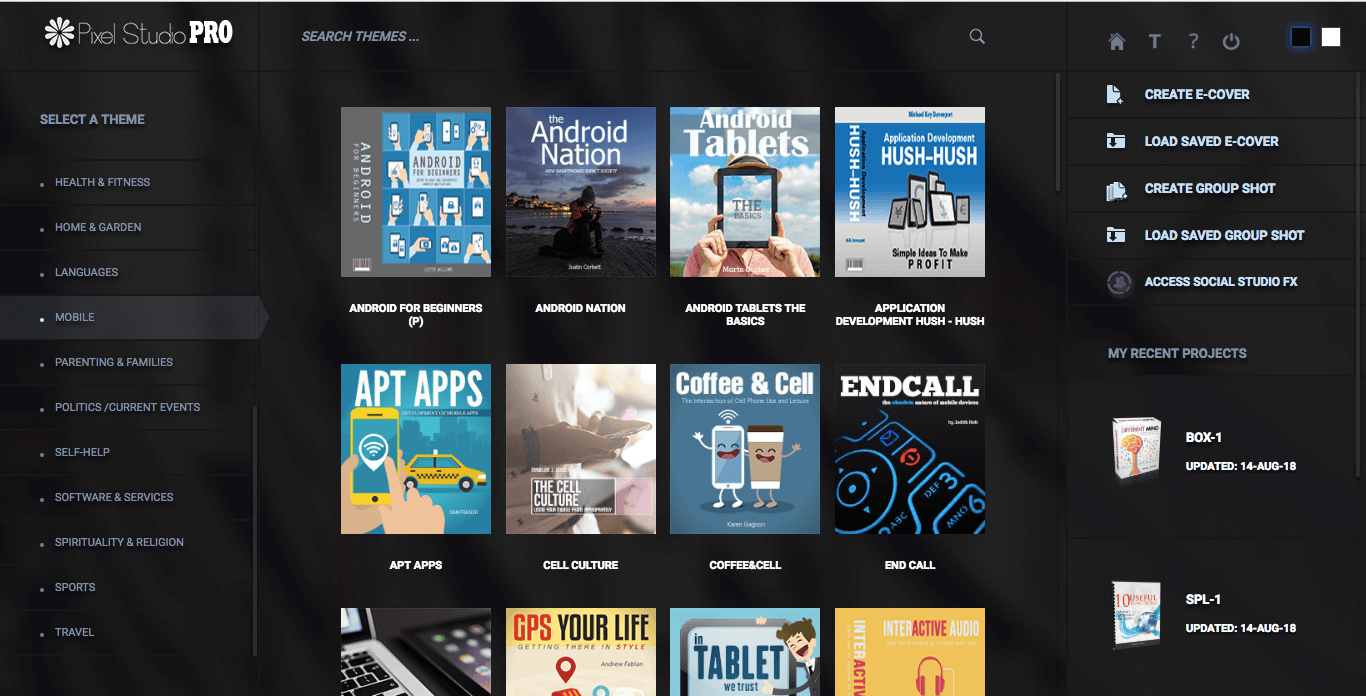Click the END CALL caption text
This screenshot has width=1366, height=696.
(x=910, y=565)
